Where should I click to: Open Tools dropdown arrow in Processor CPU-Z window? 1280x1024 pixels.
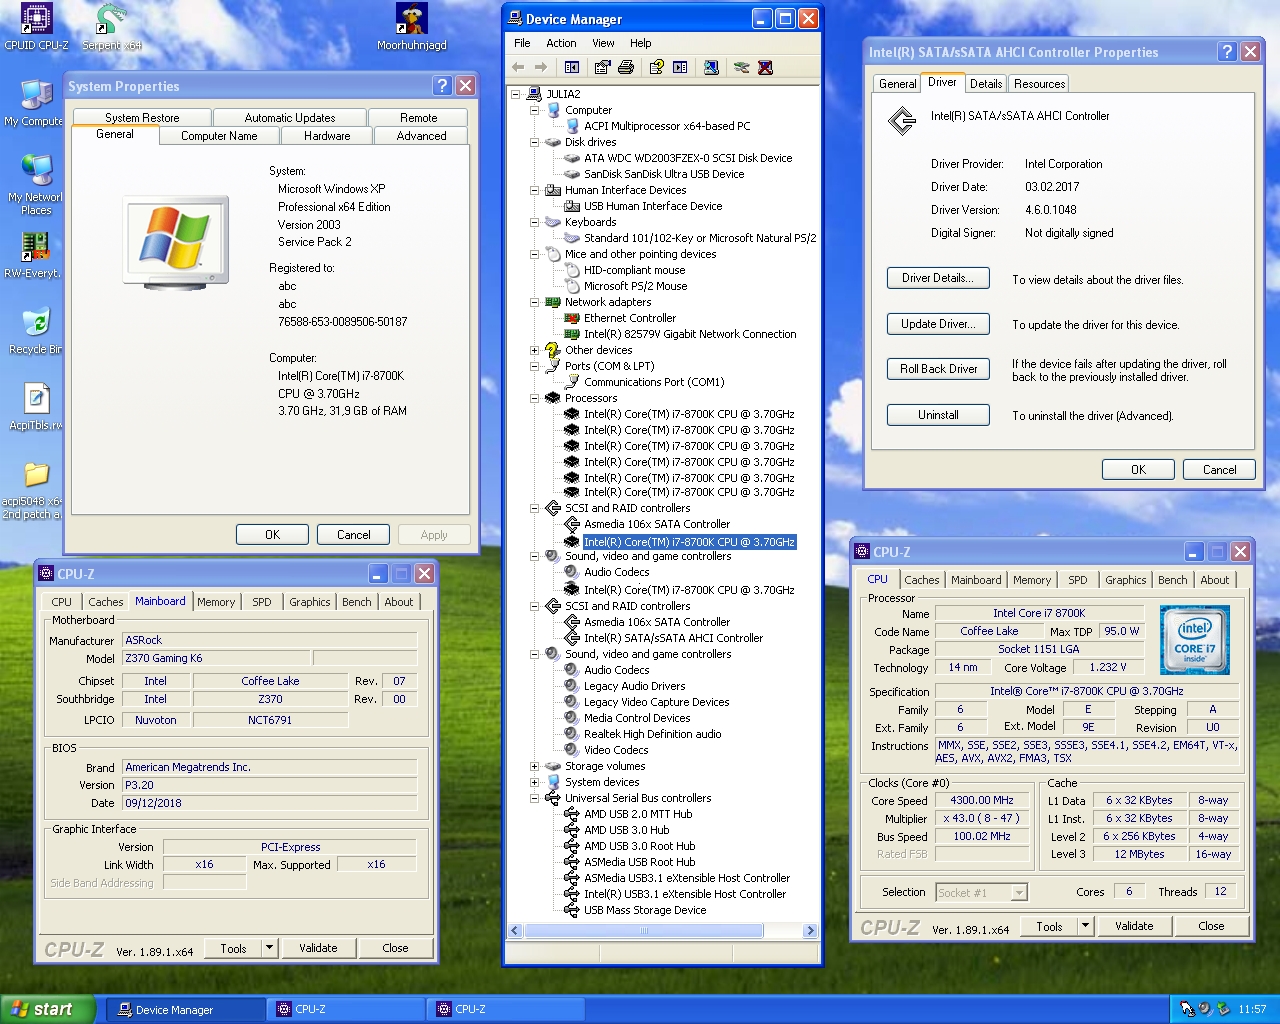pos(1085,926)
